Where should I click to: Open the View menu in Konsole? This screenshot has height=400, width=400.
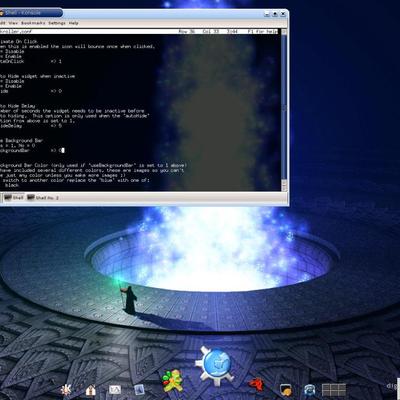pyautogui.click(x=13, y=23)
